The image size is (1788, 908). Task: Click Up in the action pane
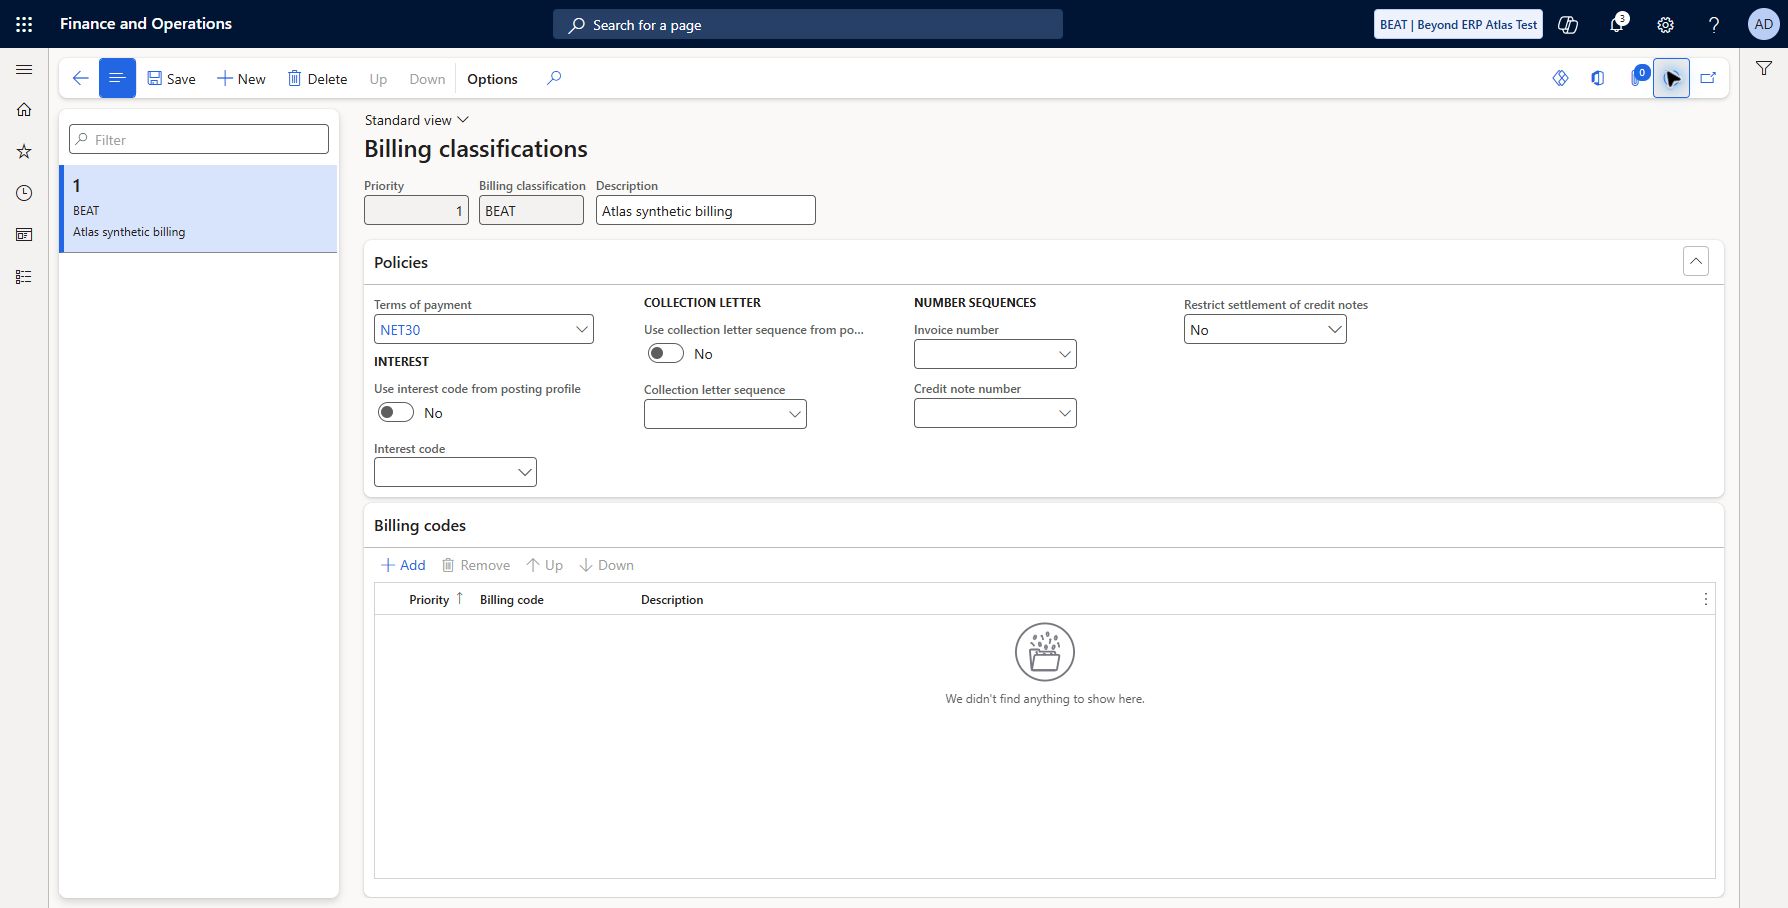[x=378, y=79]
